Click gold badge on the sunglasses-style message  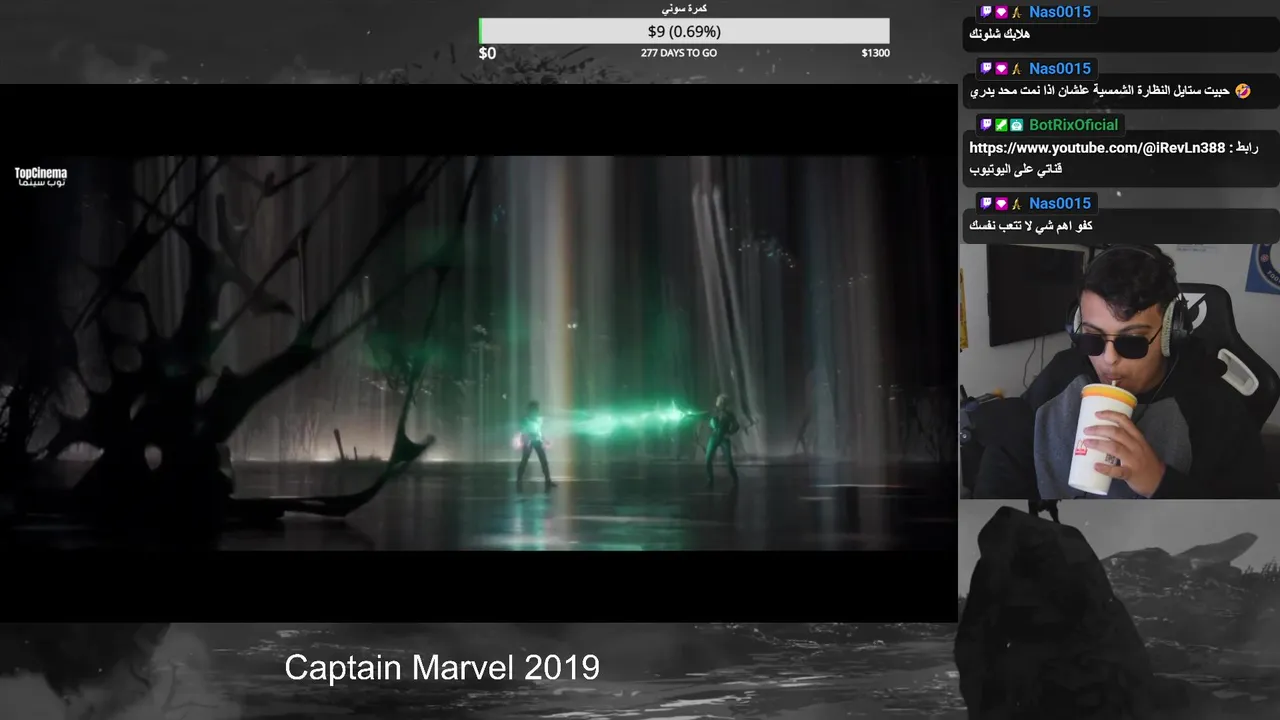click(1016, 69)
